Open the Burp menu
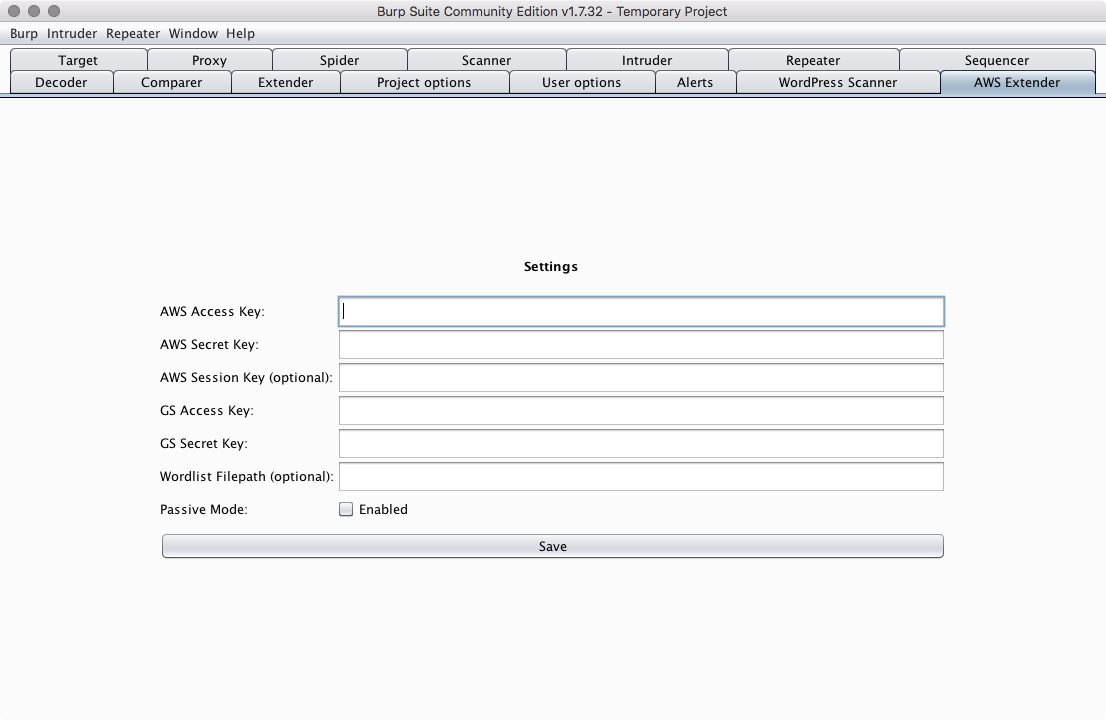Viewport: 1106px width, 720px height. coord(23,33)
